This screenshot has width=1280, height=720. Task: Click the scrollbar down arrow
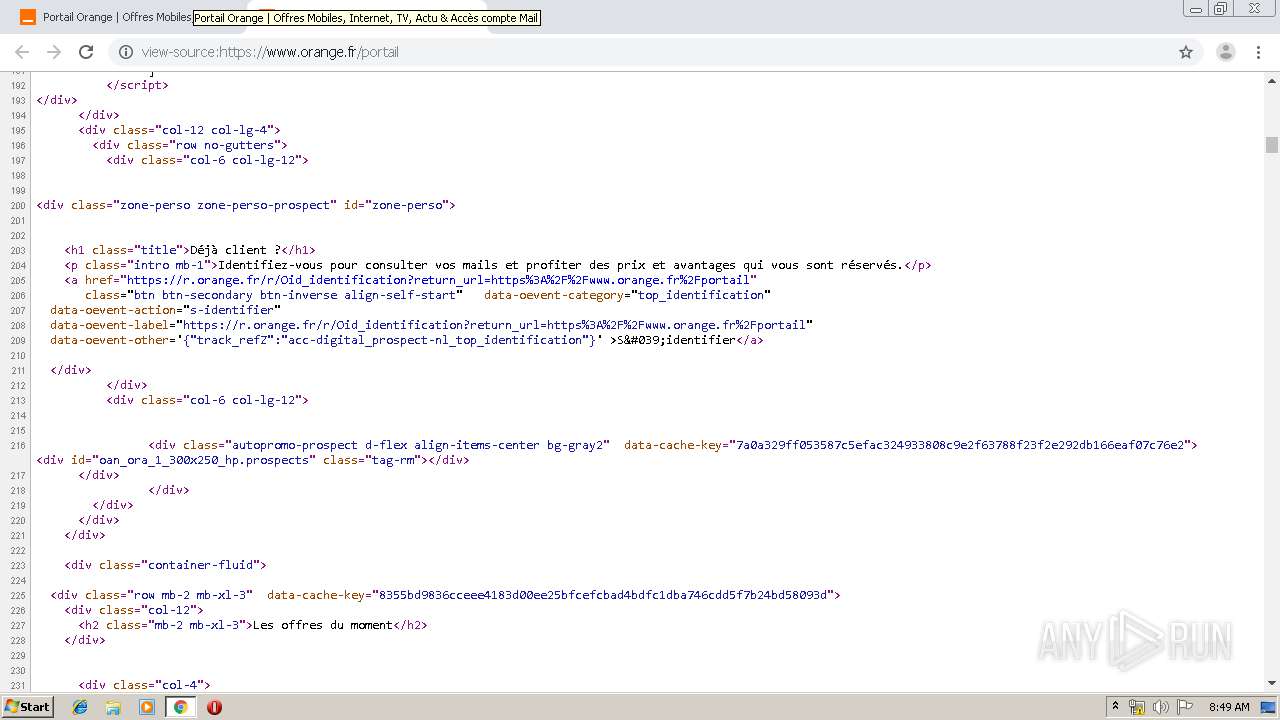coord(1272,683)
